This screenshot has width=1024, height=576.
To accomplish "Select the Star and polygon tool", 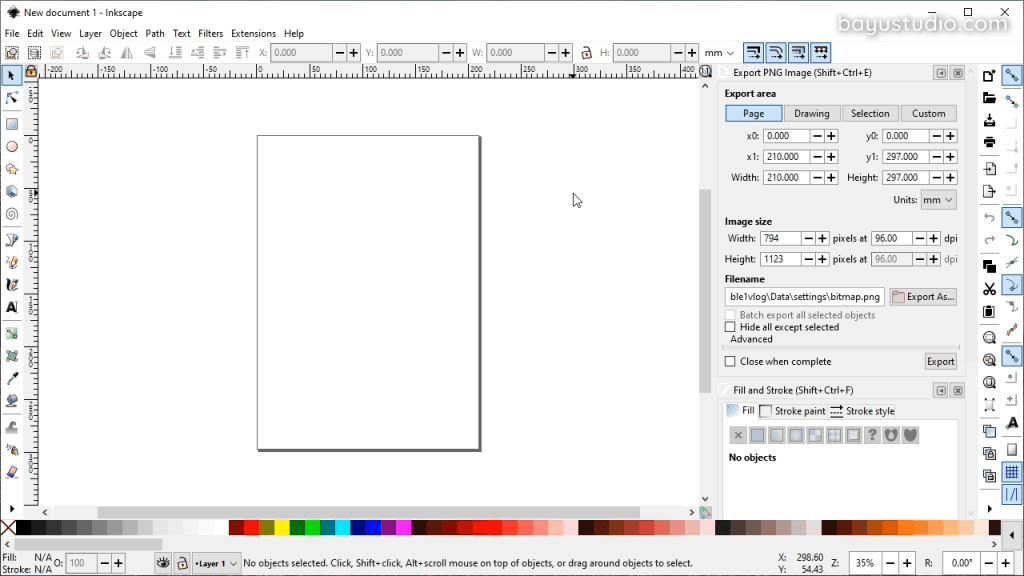I will point(12,169).
